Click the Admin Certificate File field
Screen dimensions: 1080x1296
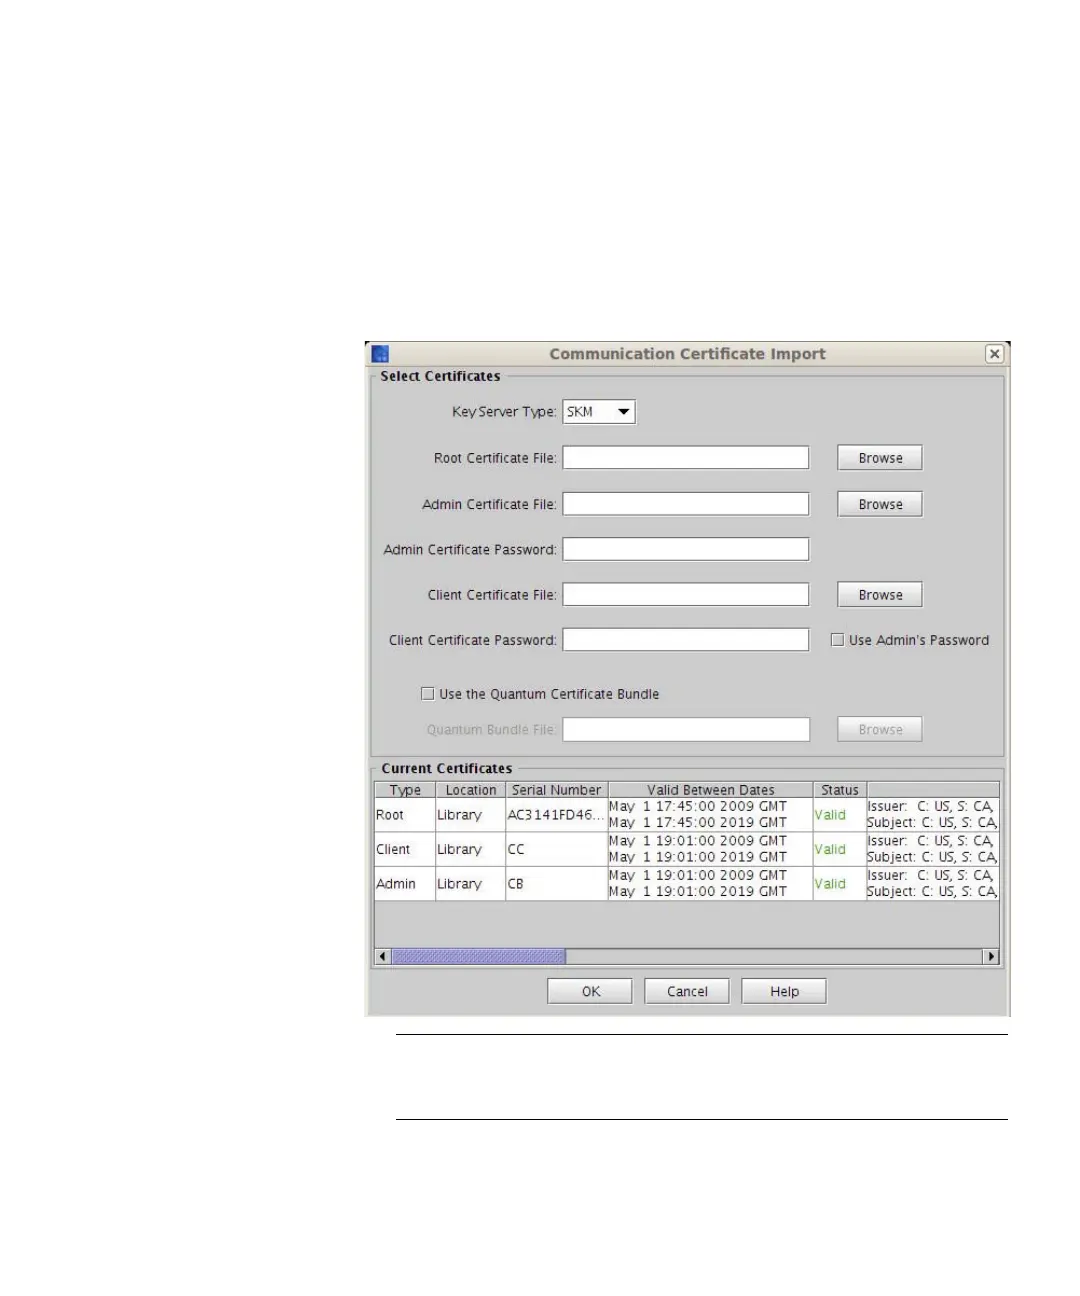686,504
